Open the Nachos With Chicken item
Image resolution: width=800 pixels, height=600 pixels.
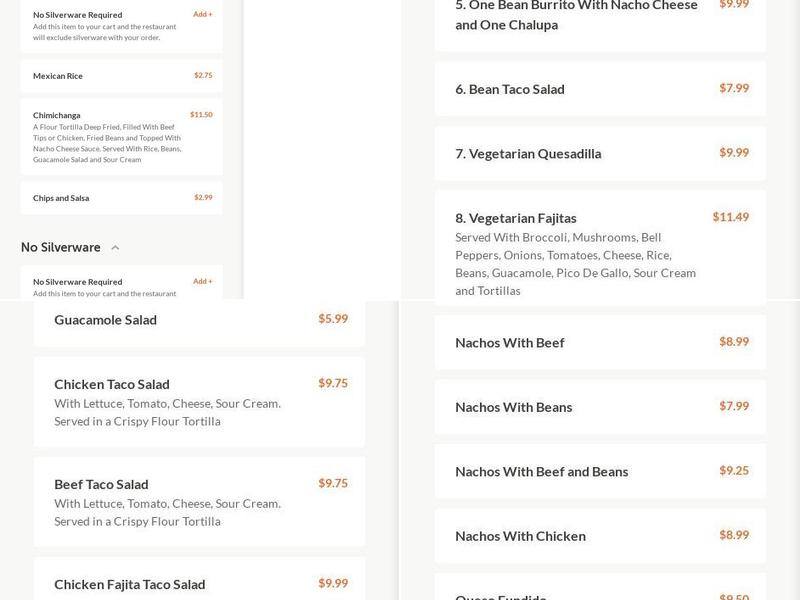coord(600,536)
